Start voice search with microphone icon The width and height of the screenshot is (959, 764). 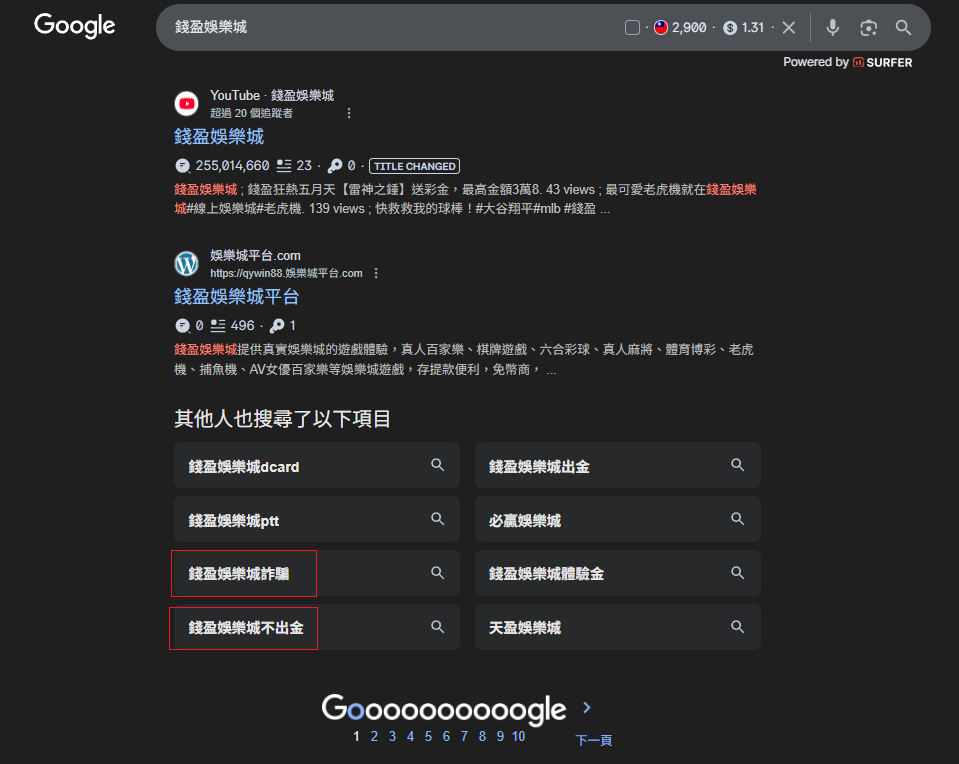(x=832, y=28)
